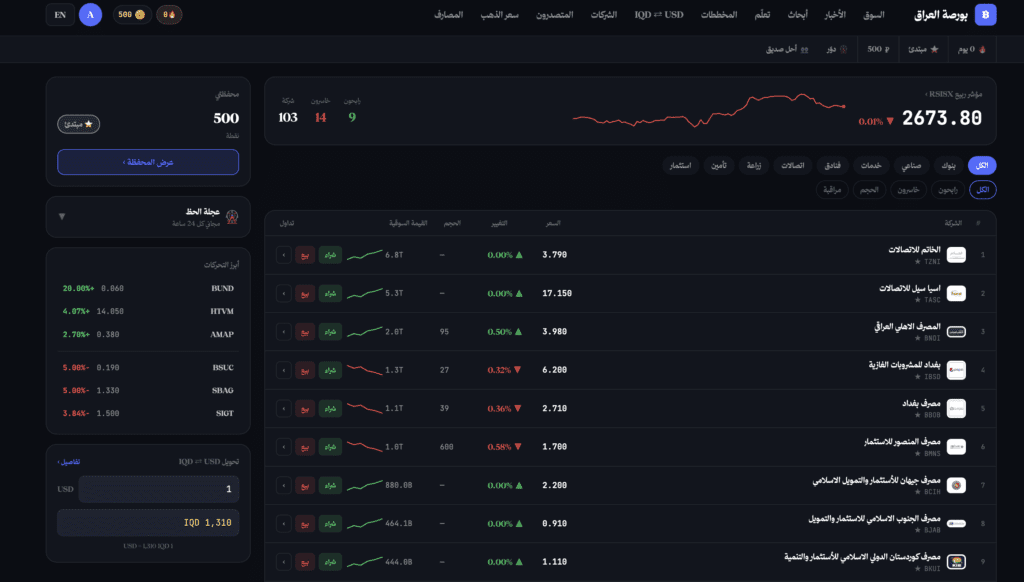Expand the TZNI row using its chevron
The width and height of the screenshot is (1024, 582).
pyautogui.click(x=283, y=255)
